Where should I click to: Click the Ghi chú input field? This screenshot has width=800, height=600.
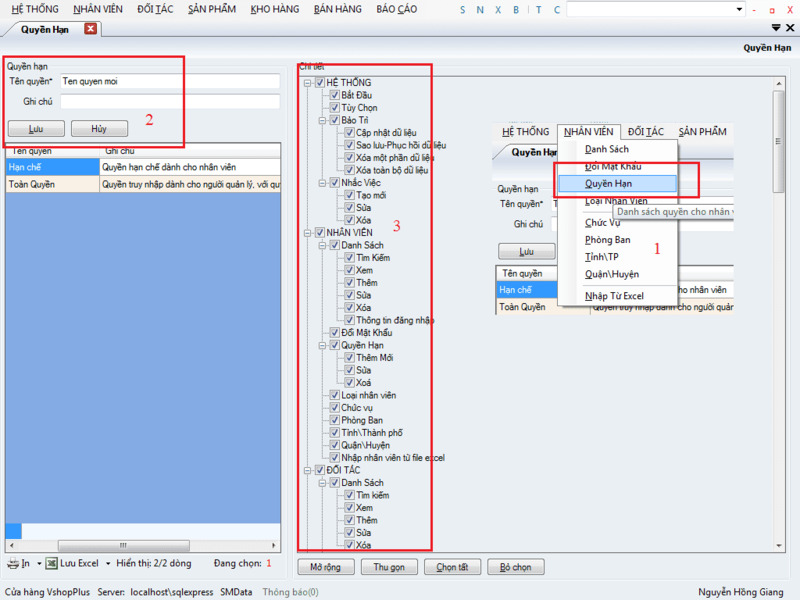[170, 101]
